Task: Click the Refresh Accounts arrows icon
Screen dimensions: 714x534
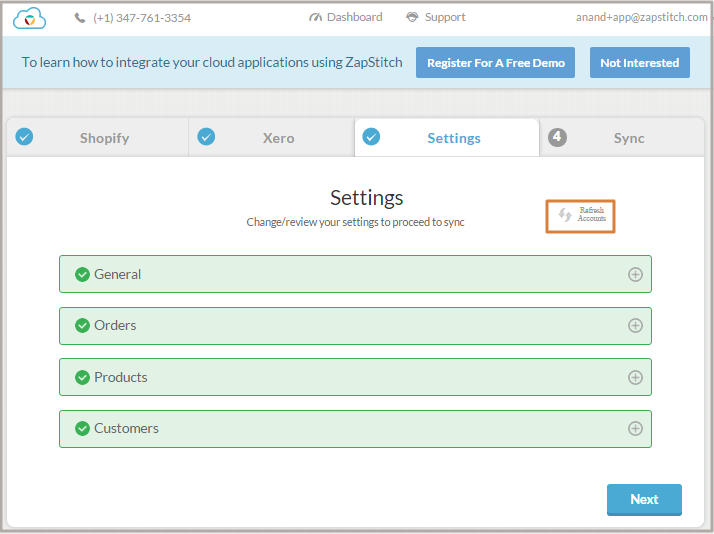Action: (x=565, y=214)
